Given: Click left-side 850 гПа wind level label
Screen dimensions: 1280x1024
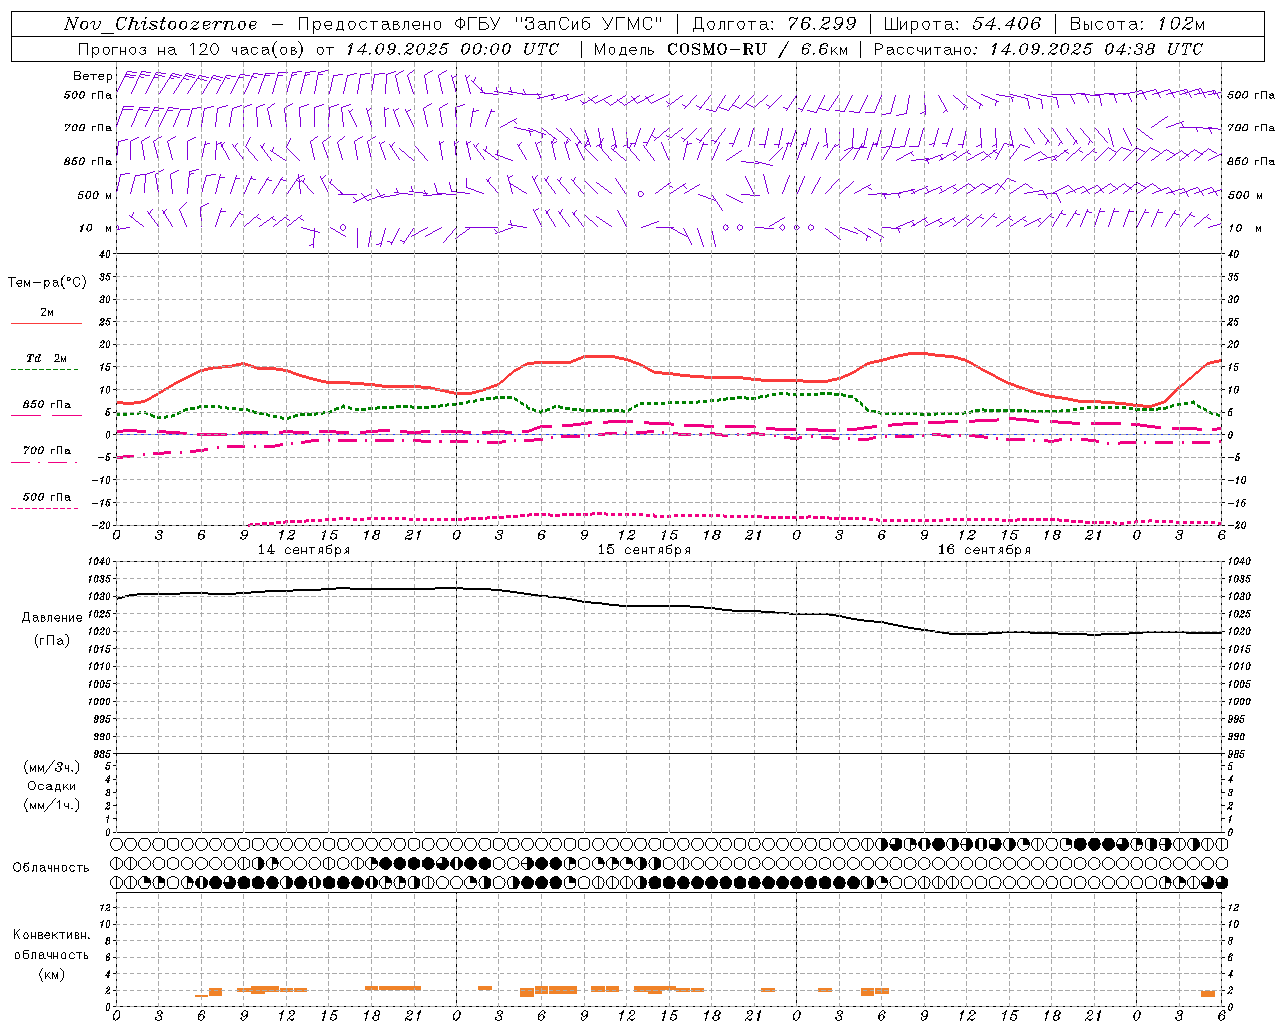Looking at the screenshot, I should (88, 161).
